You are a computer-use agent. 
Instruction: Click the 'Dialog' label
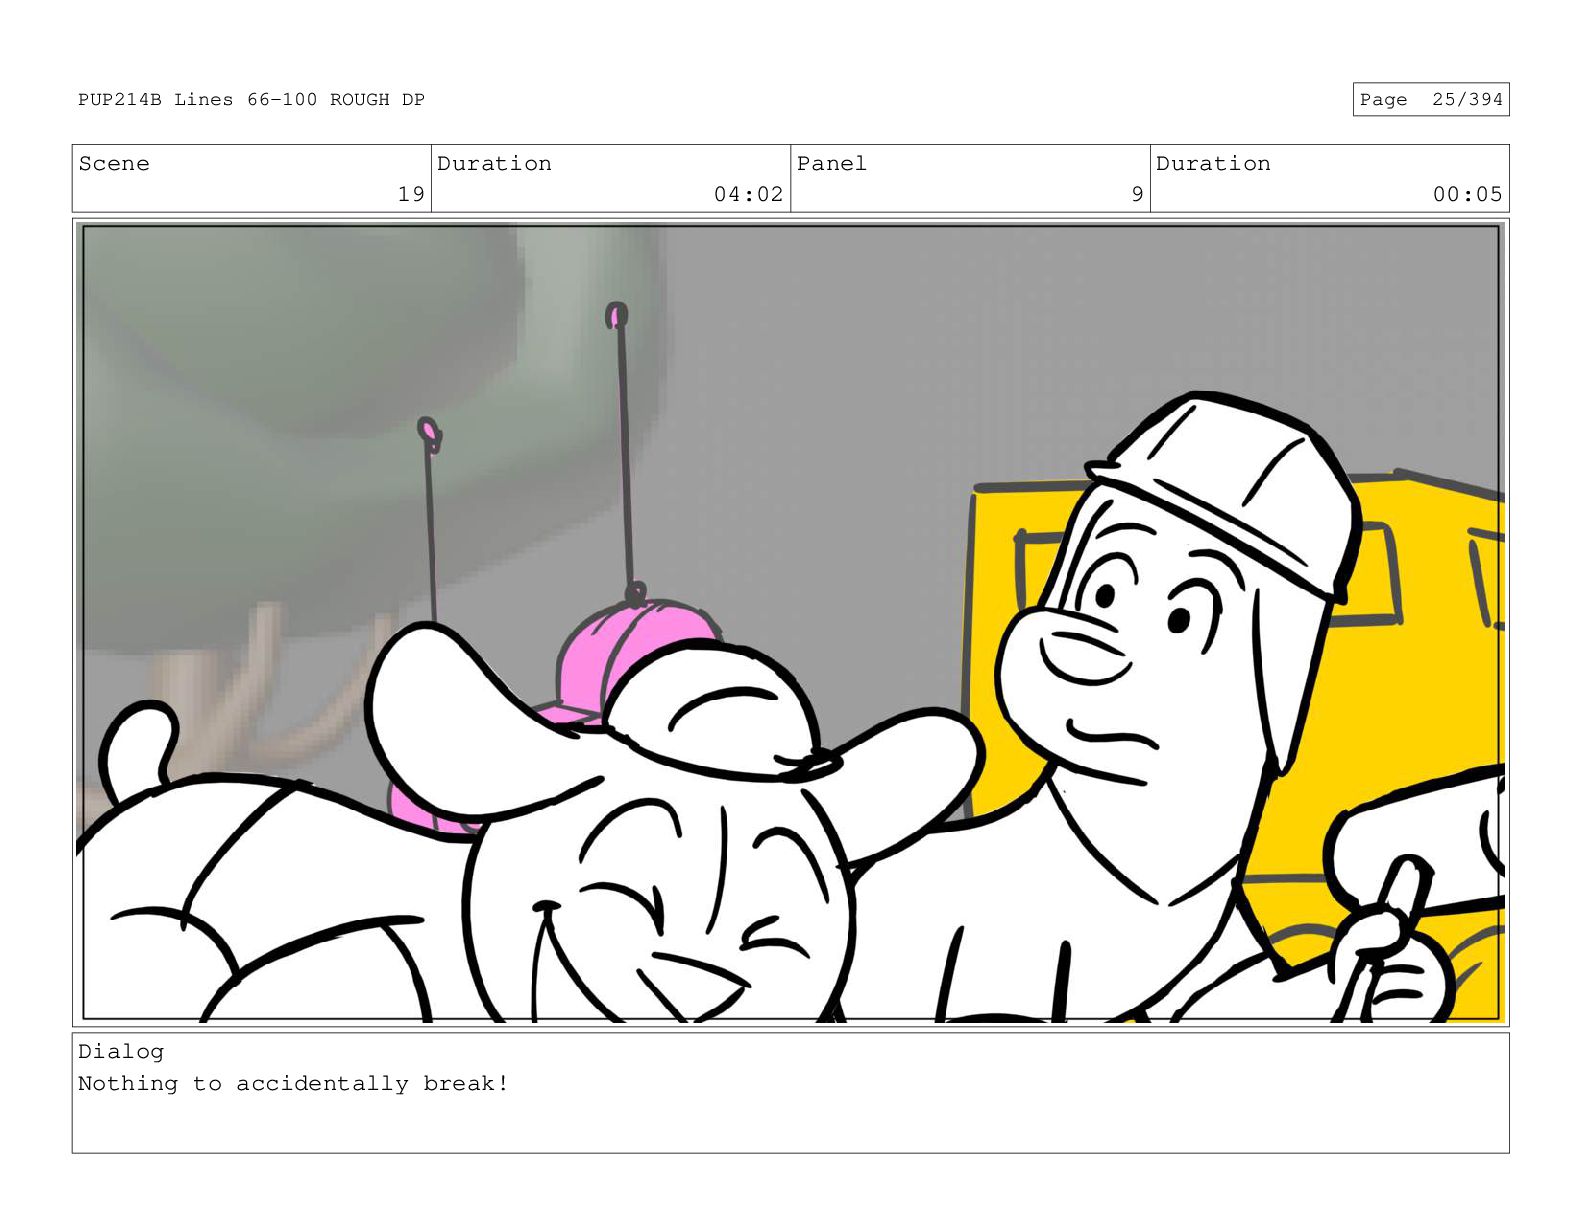(x=121, y=1051)
